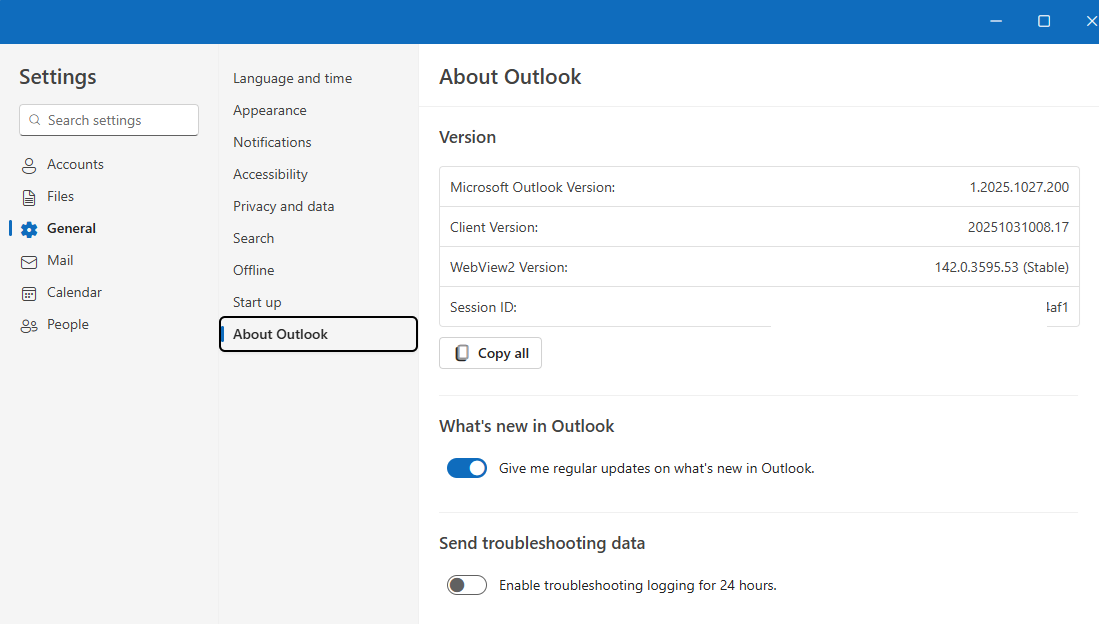Screen dimensions: 1099x624
Task: Click the version number 1.2025.1027.200
Action: pyautogui.click(x=1019, y=187)
